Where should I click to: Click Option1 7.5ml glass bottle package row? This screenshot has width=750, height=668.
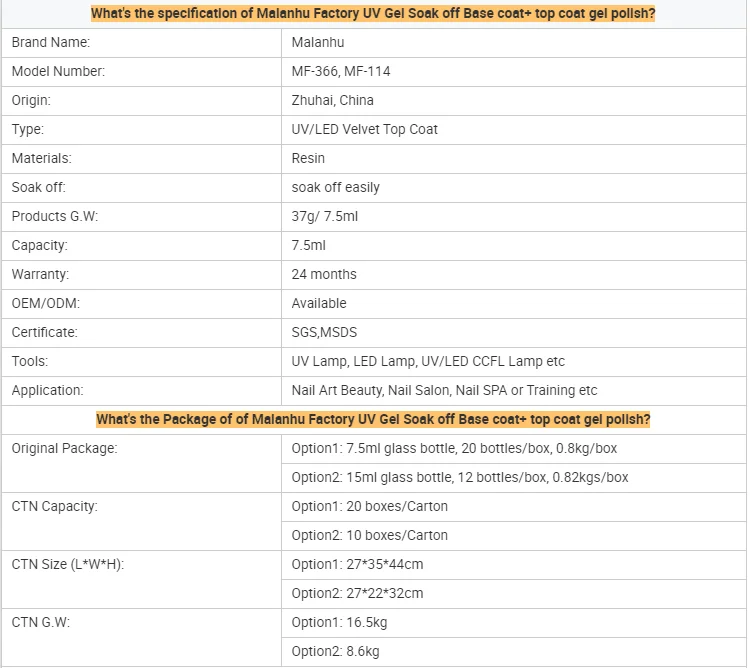point(454,449)
